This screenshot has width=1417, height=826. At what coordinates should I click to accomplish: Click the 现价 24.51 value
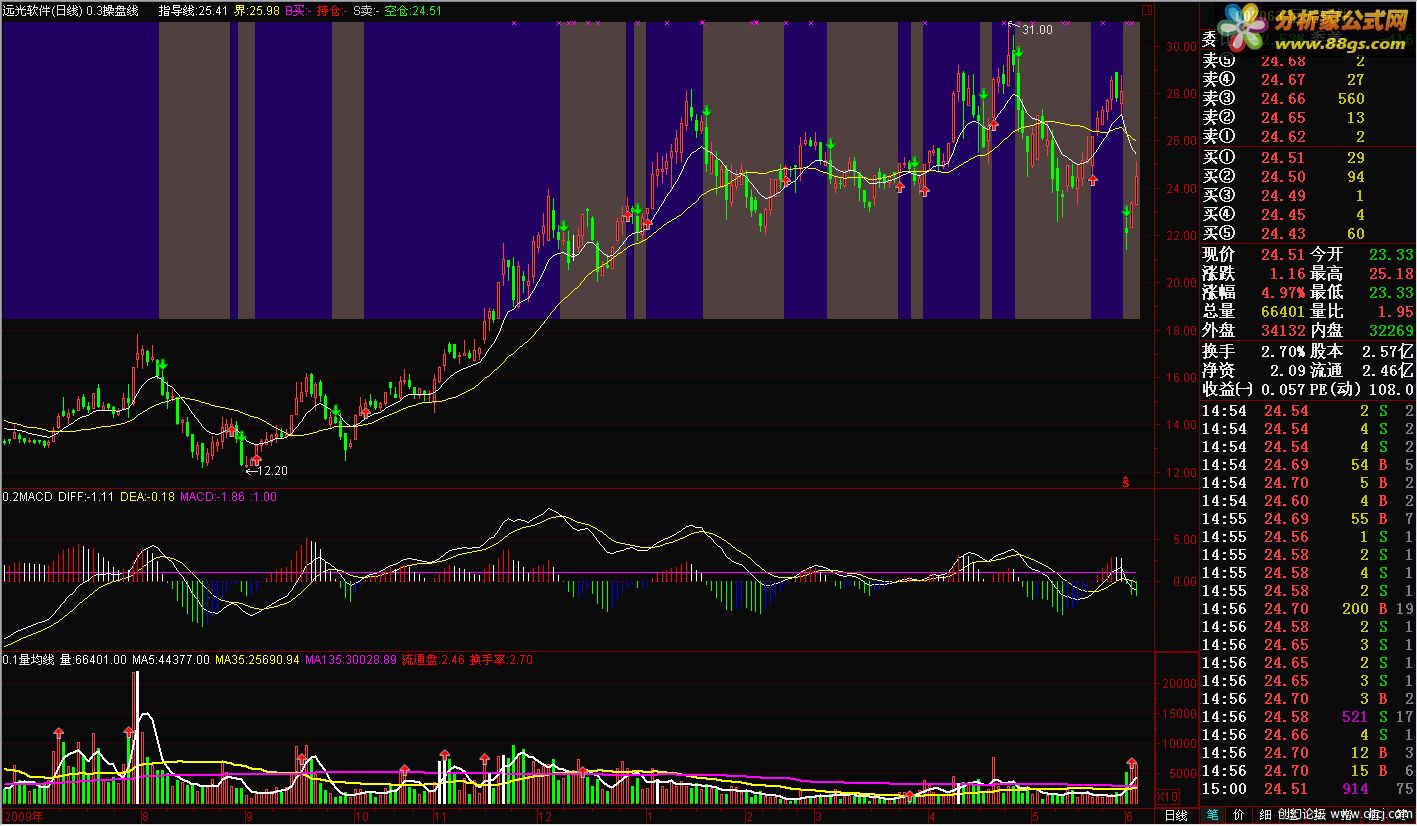(1283, 254)
